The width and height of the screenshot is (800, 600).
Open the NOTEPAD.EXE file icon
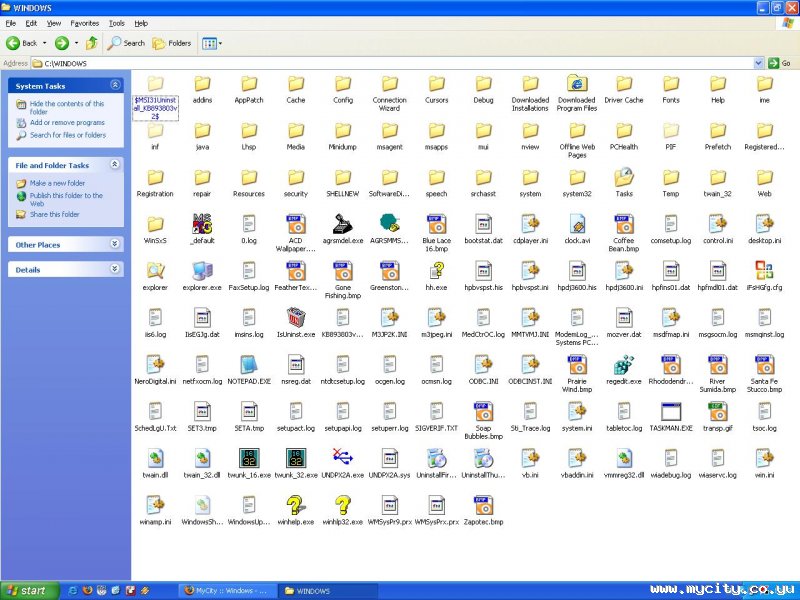pos(249,364)
